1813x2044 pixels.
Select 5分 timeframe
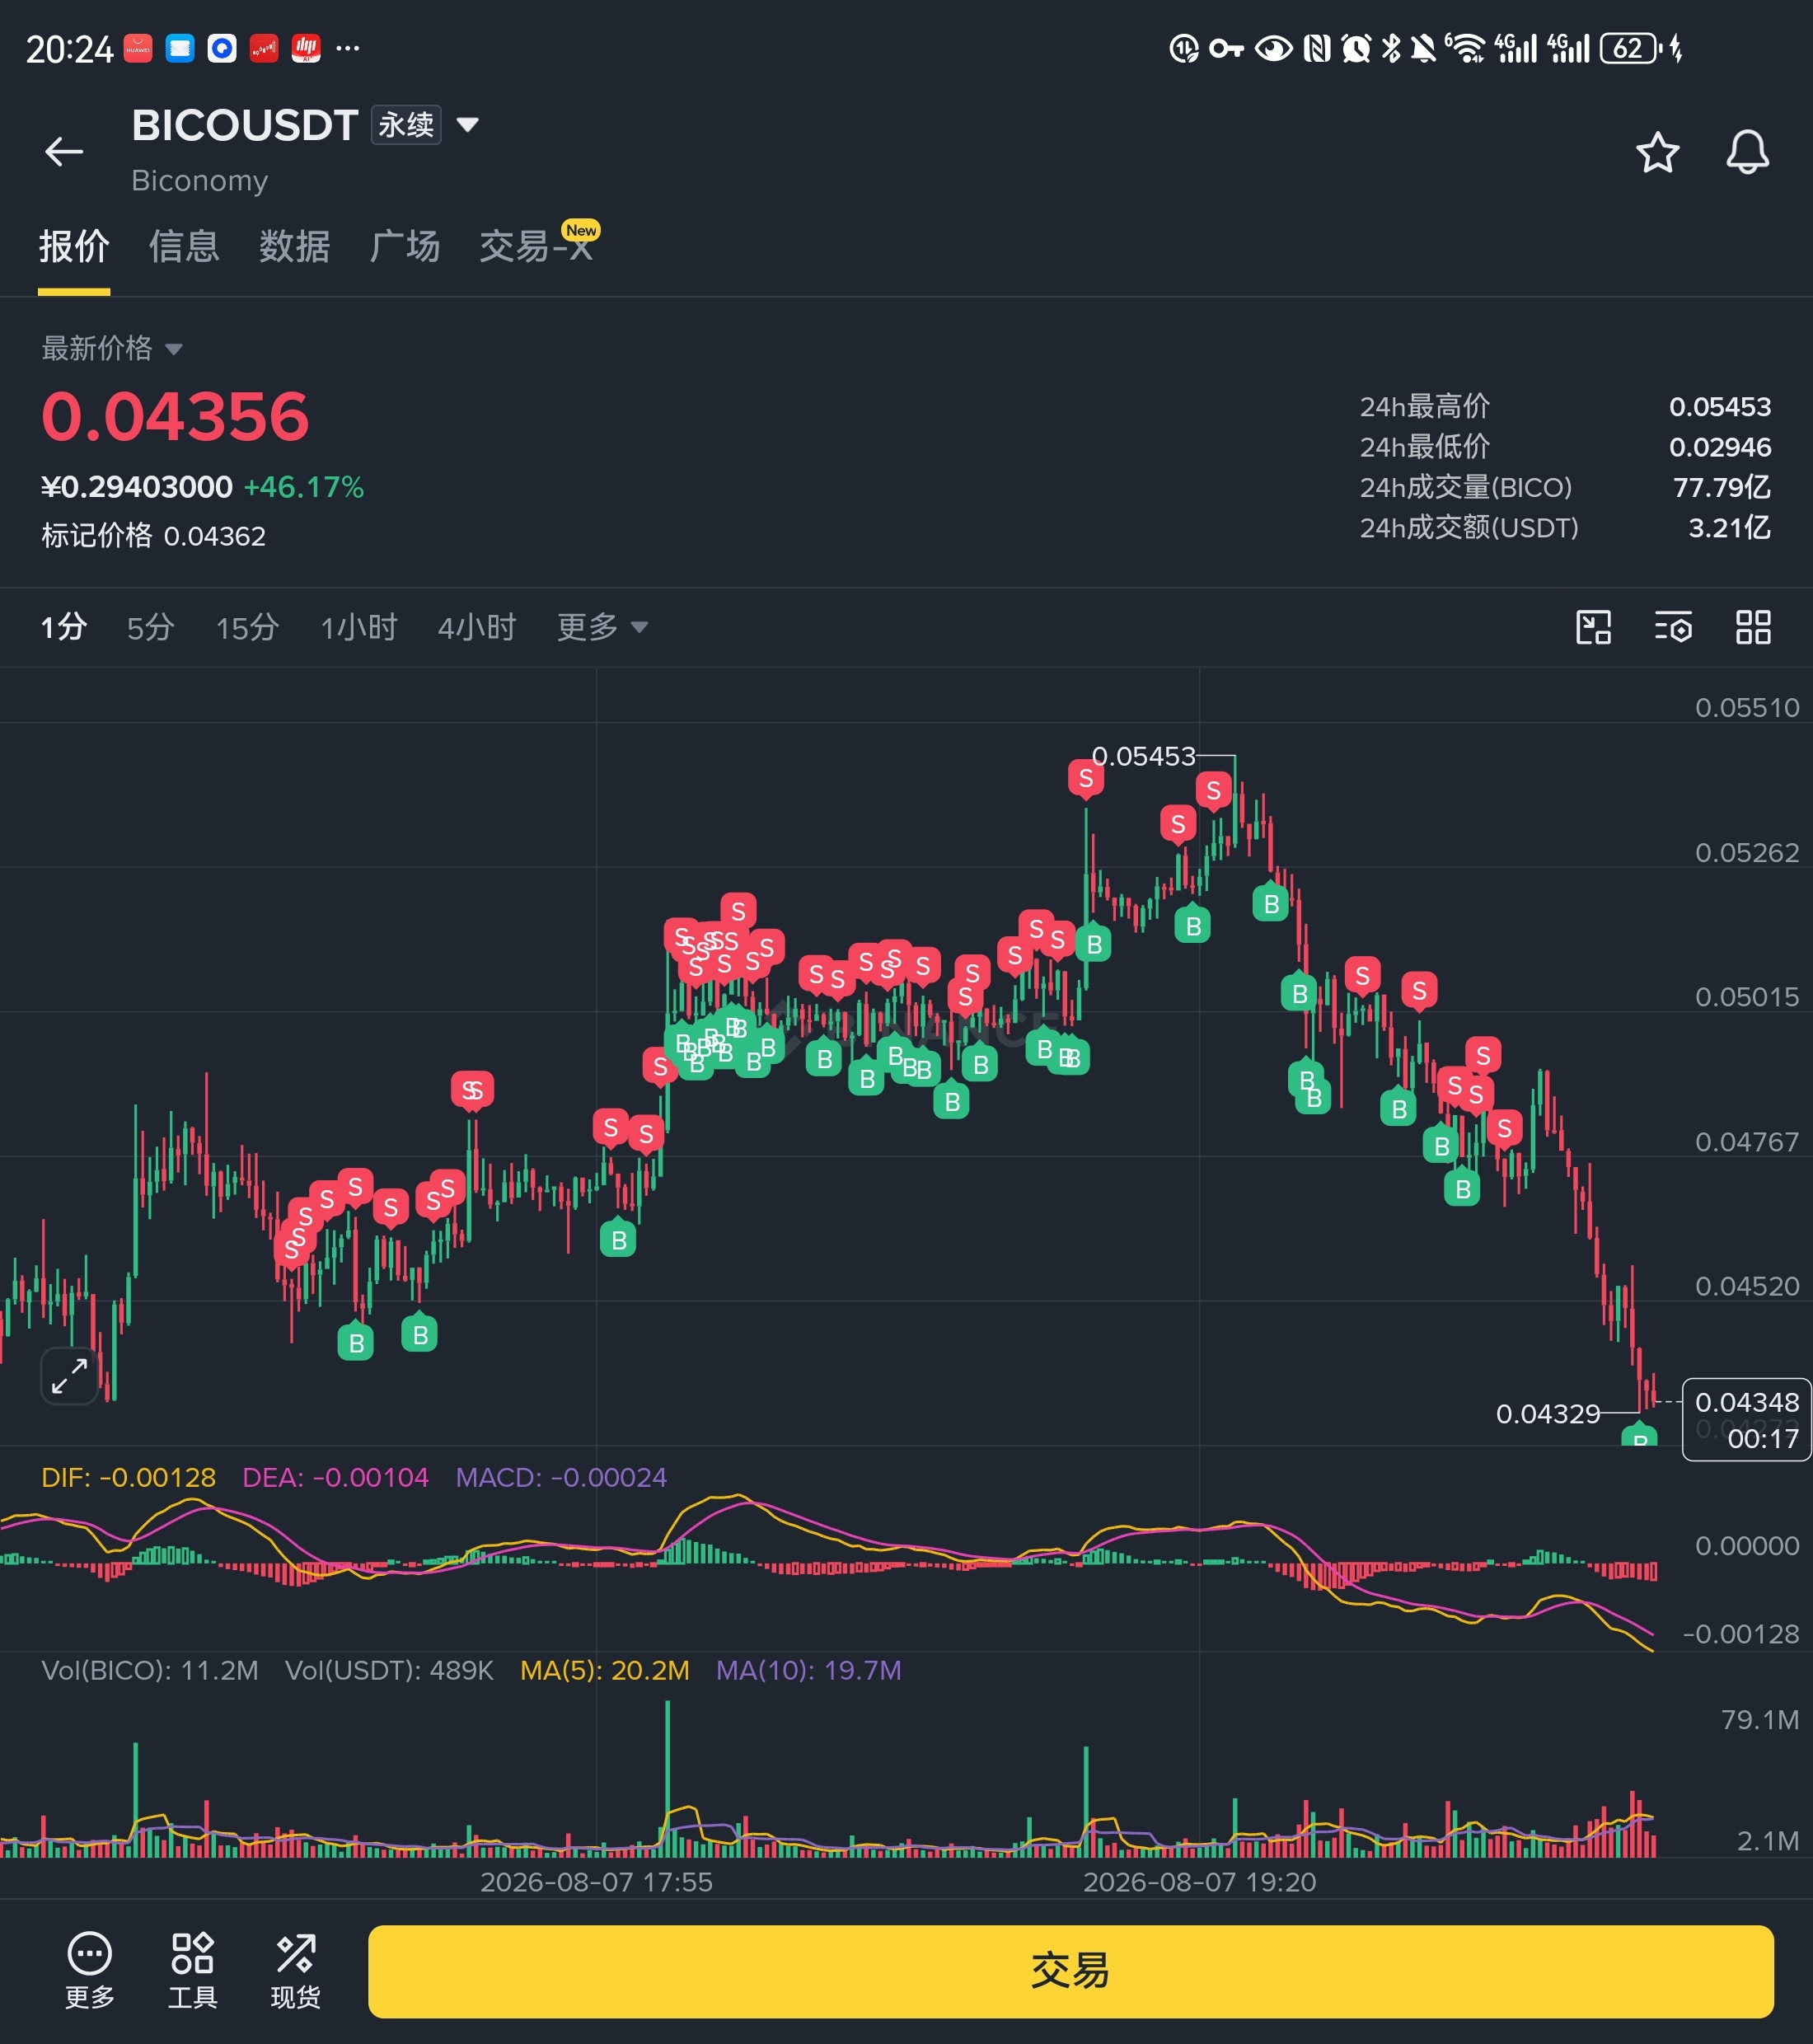click(150, 627)
